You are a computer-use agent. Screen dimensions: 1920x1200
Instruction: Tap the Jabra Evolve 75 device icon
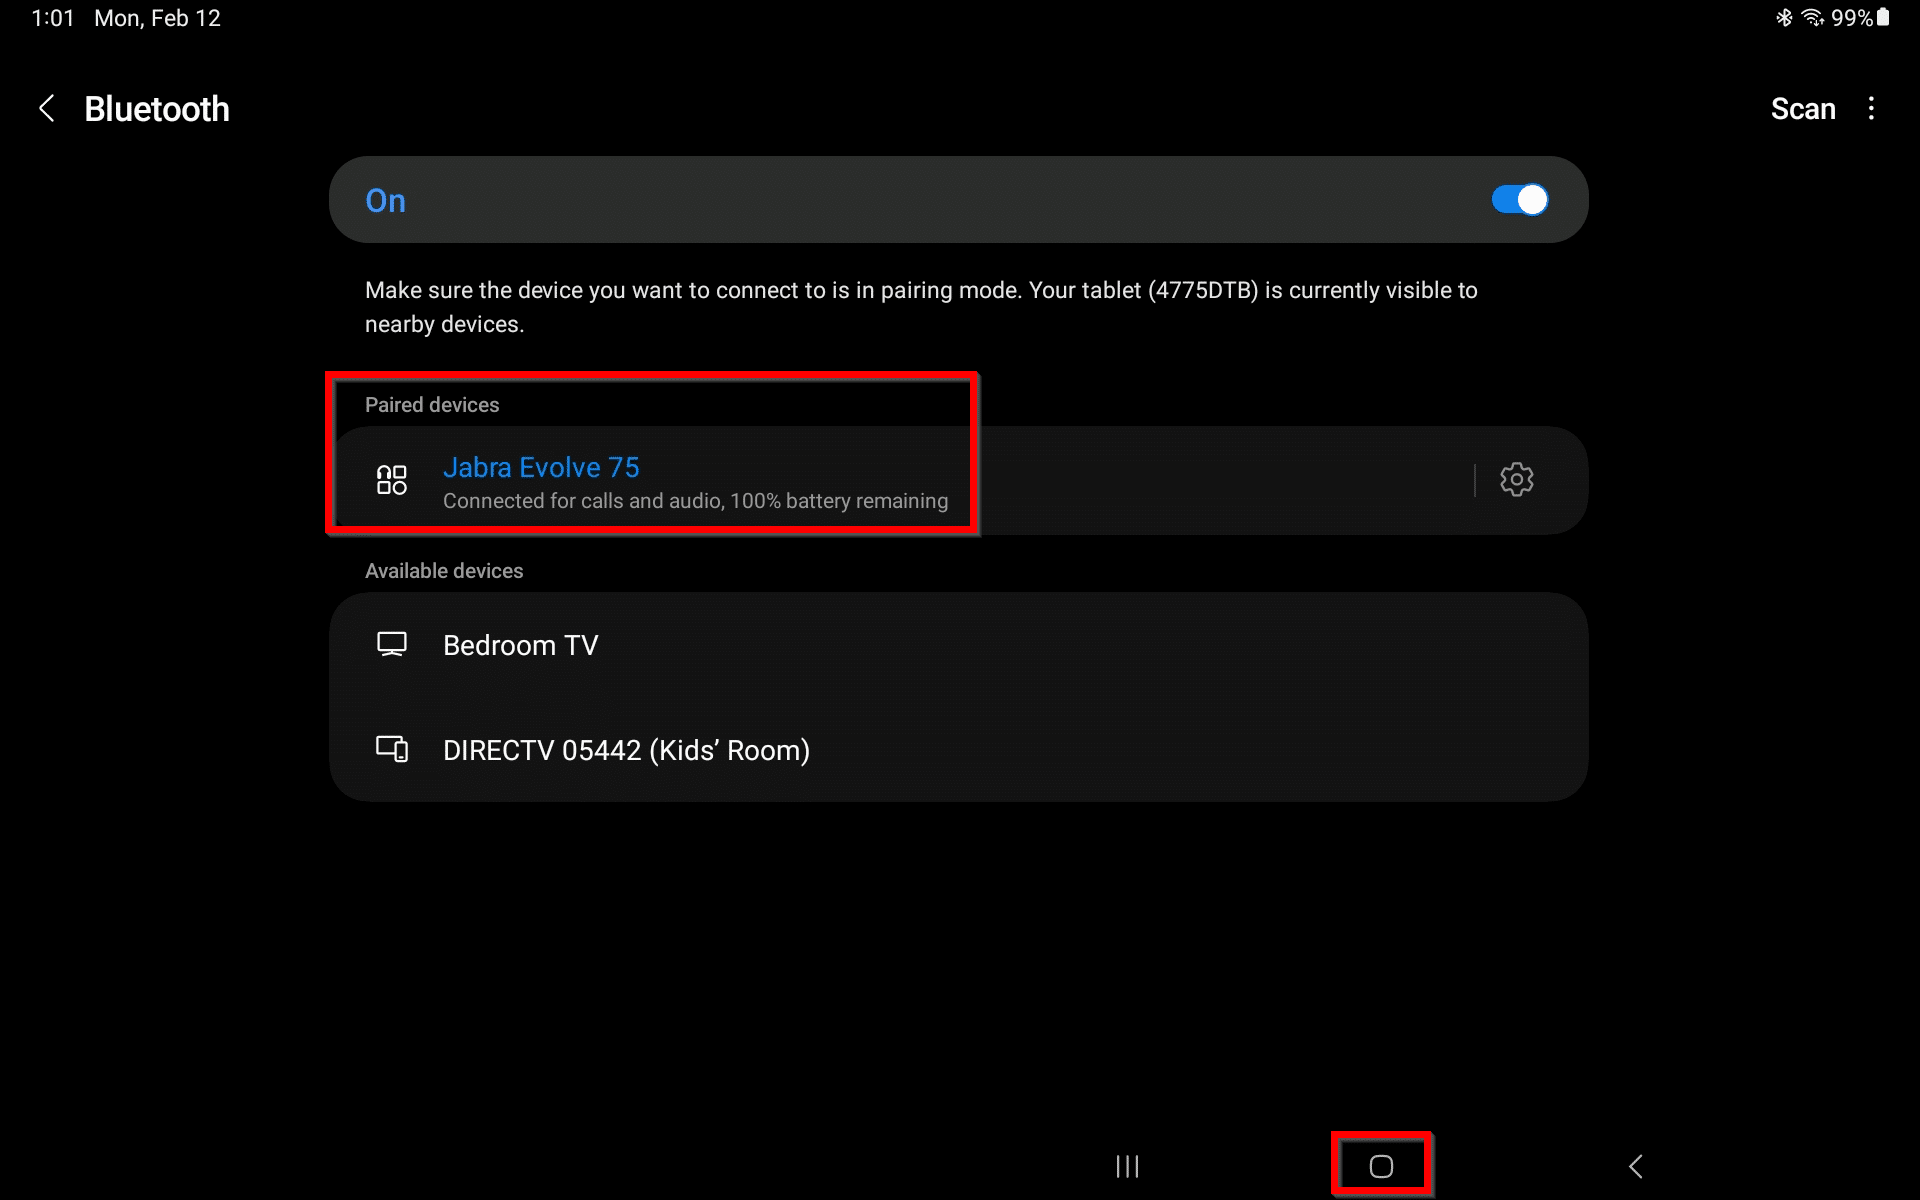point(392,480)
